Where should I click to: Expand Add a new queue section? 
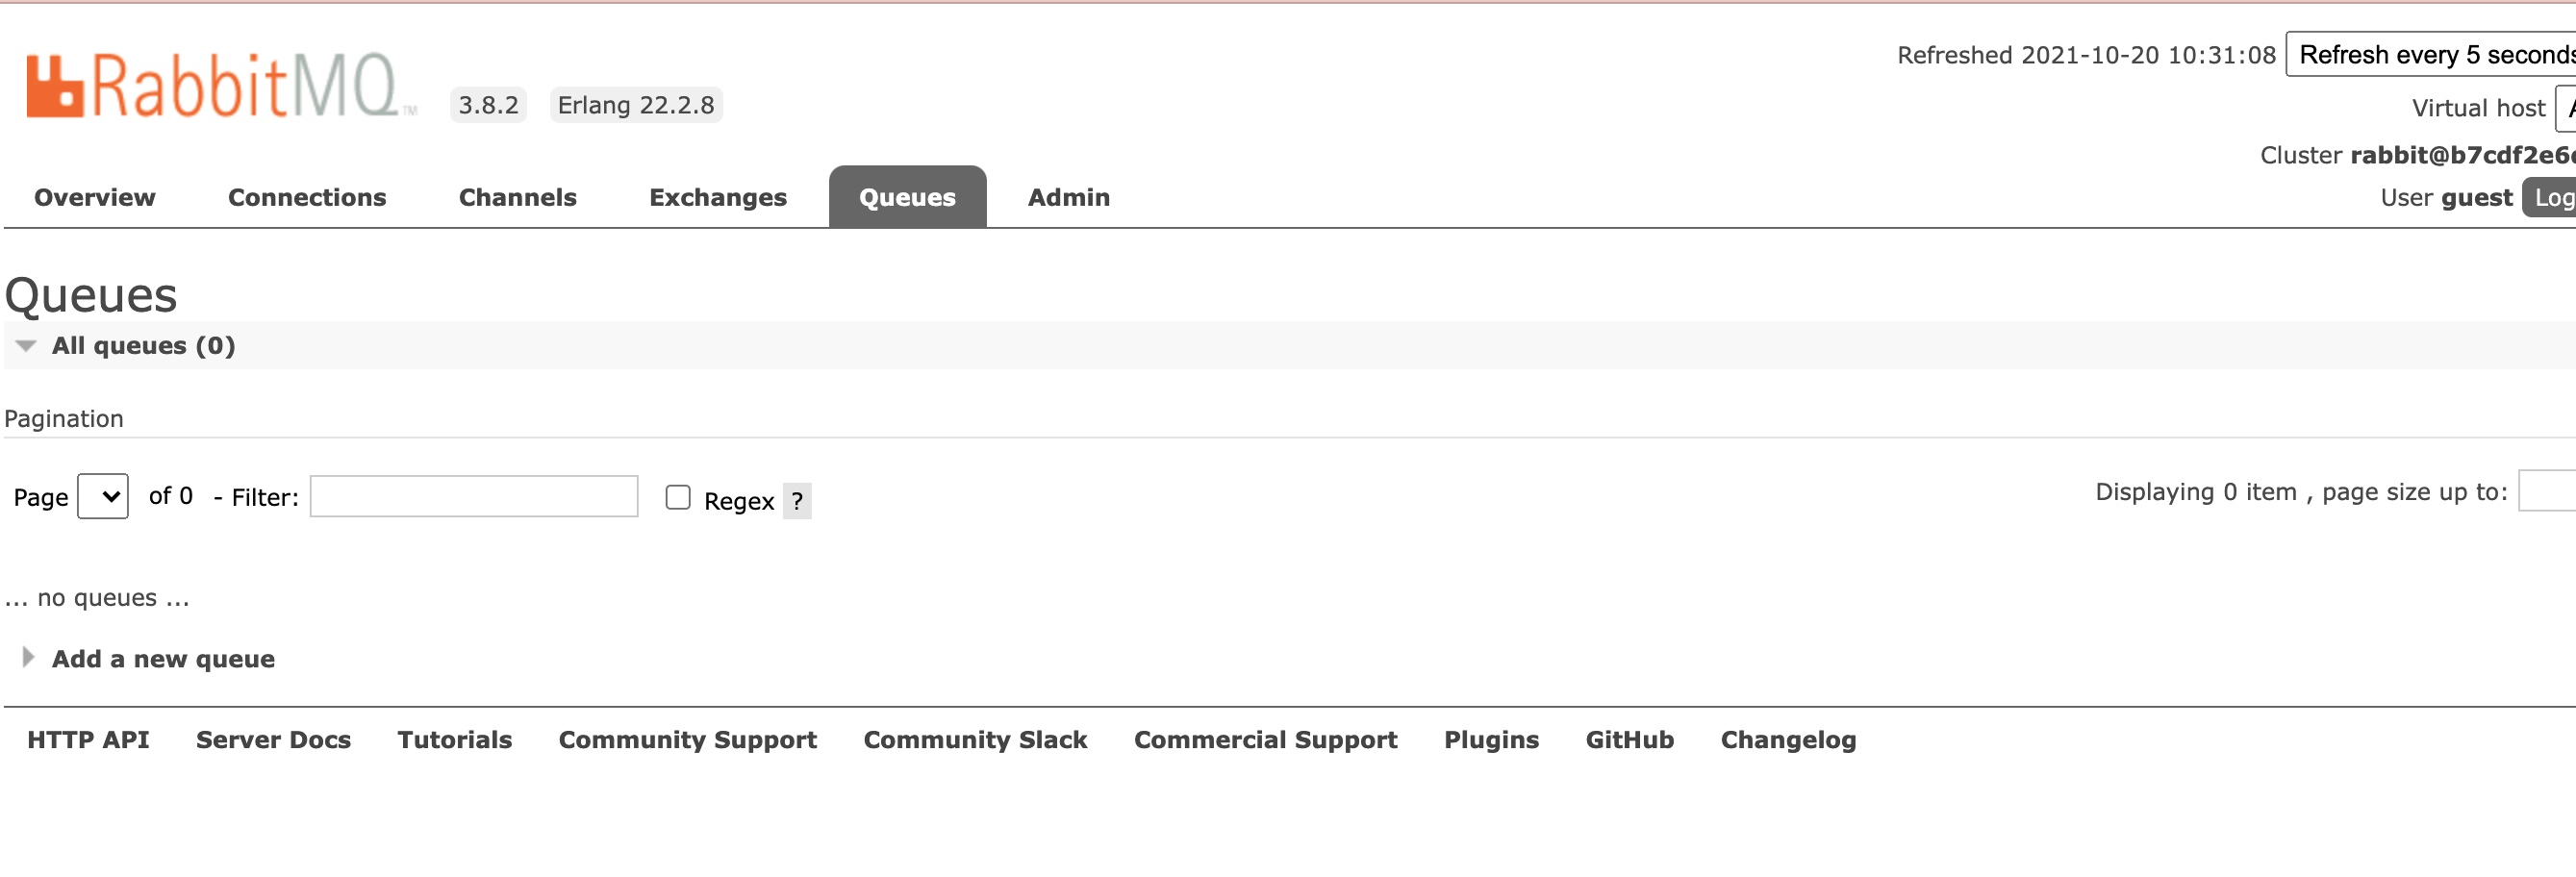point(162,659)
